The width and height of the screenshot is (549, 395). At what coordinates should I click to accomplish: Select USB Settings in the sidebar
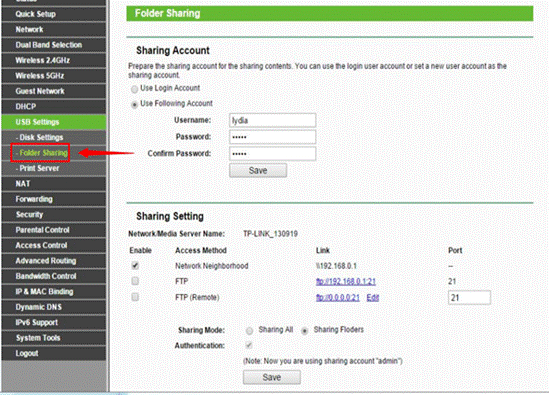tap(54, 122)
